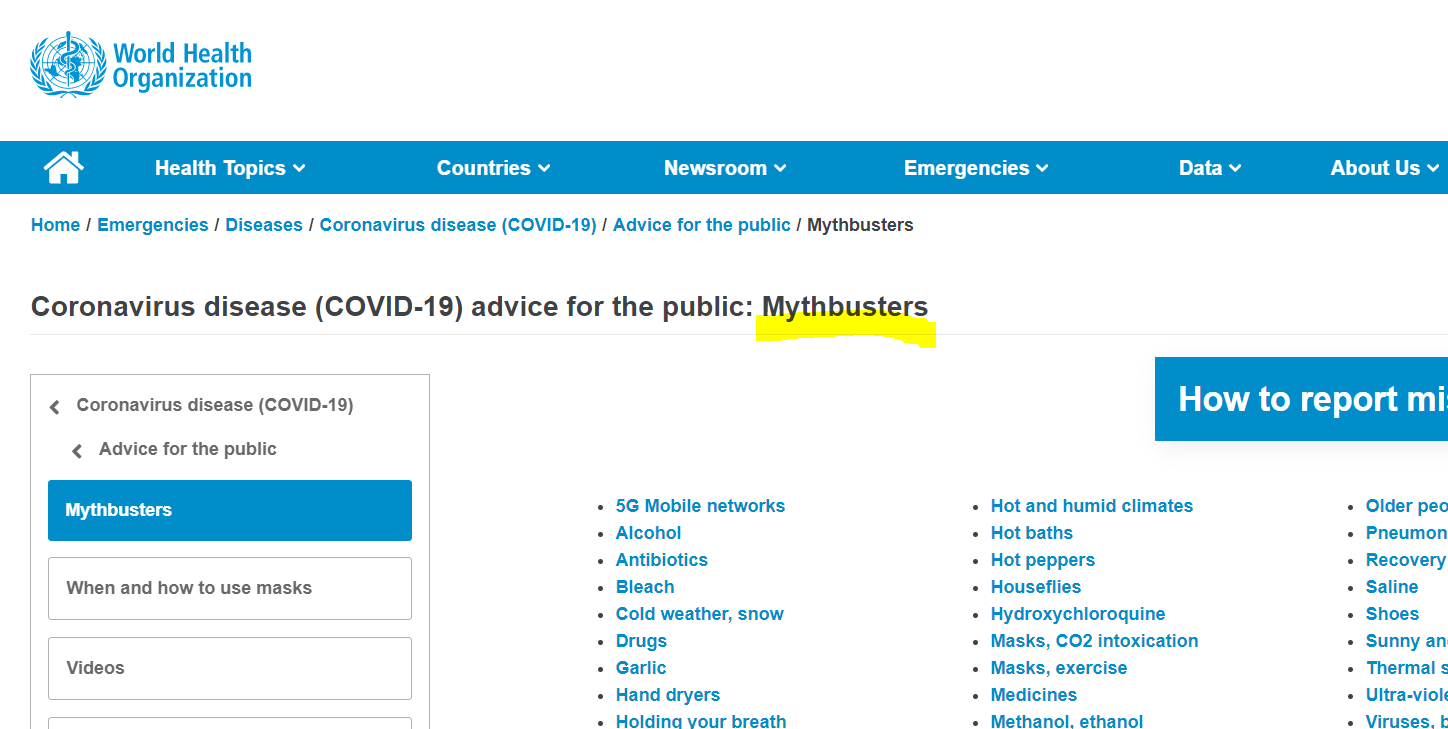1448x729 pixels.
Task: Open the Newsroom menu
Action: [x=725, y=168]
